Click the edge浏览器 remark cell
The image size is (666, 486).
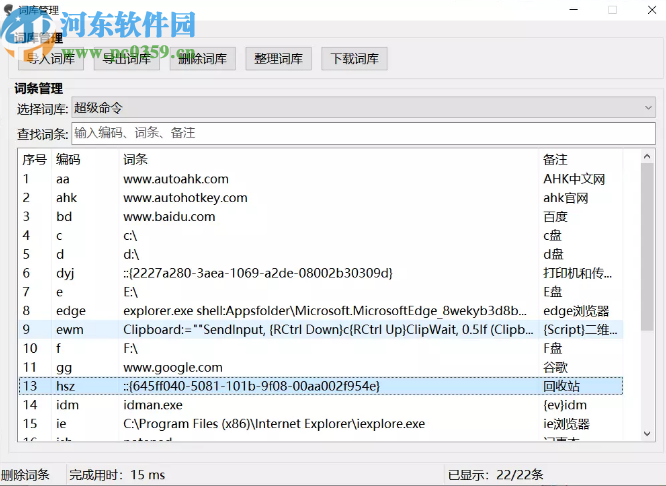576,311
